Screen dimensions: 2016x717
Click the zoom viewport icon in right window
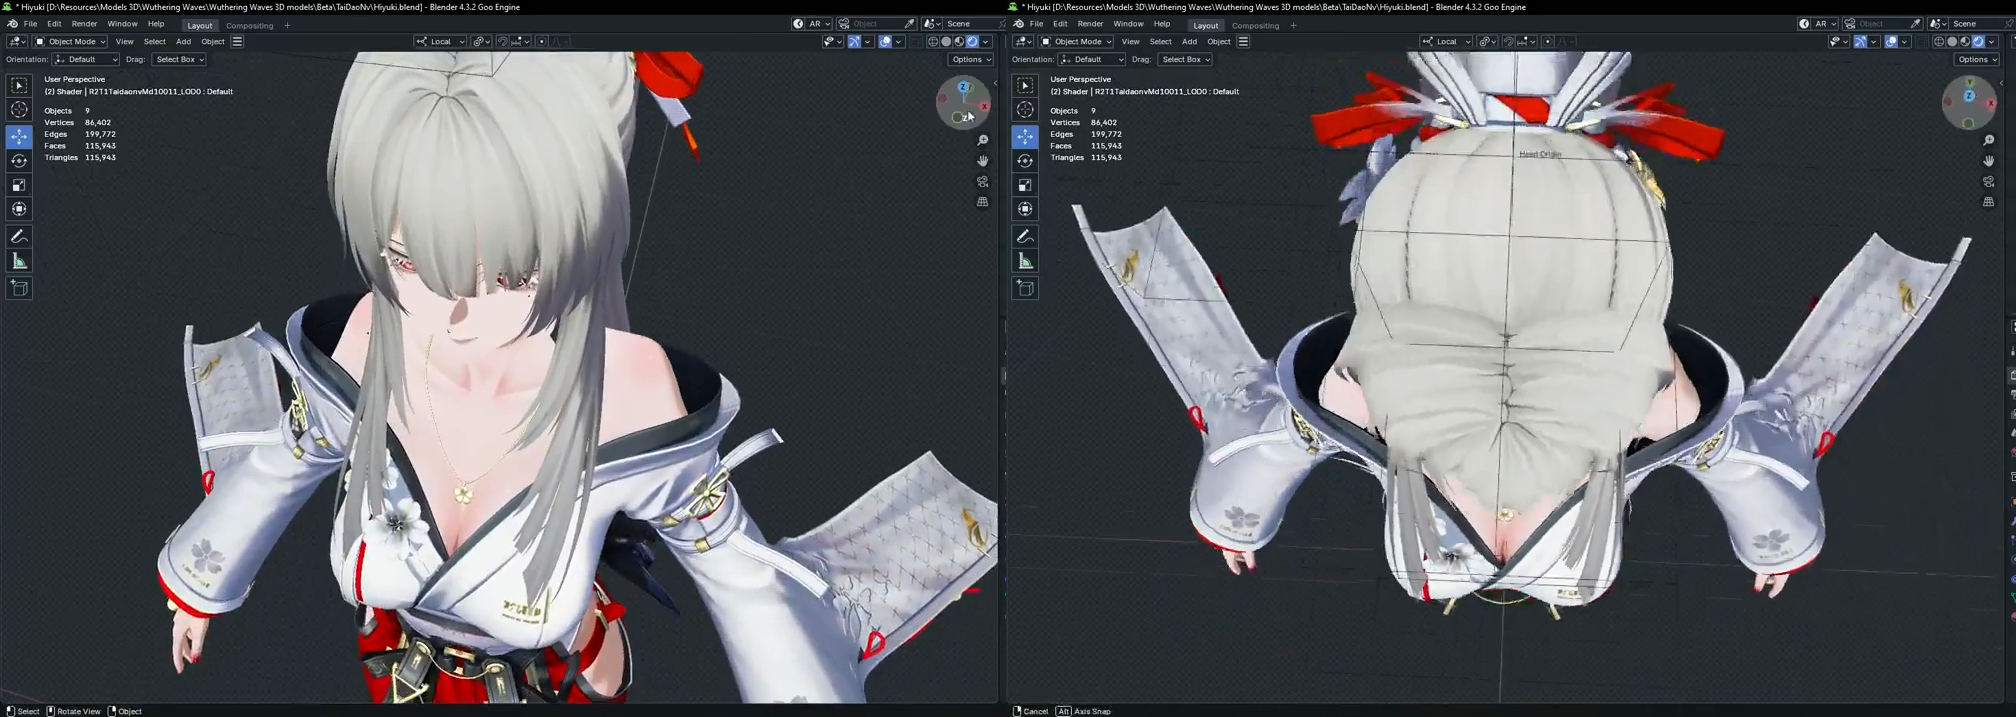(x=1989, y=141)
